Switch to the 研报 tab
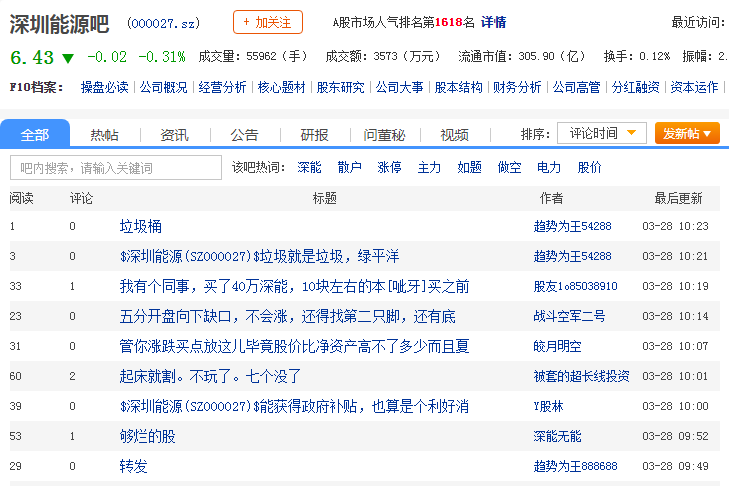Screen dimensions: 729x486 (315, 135)
